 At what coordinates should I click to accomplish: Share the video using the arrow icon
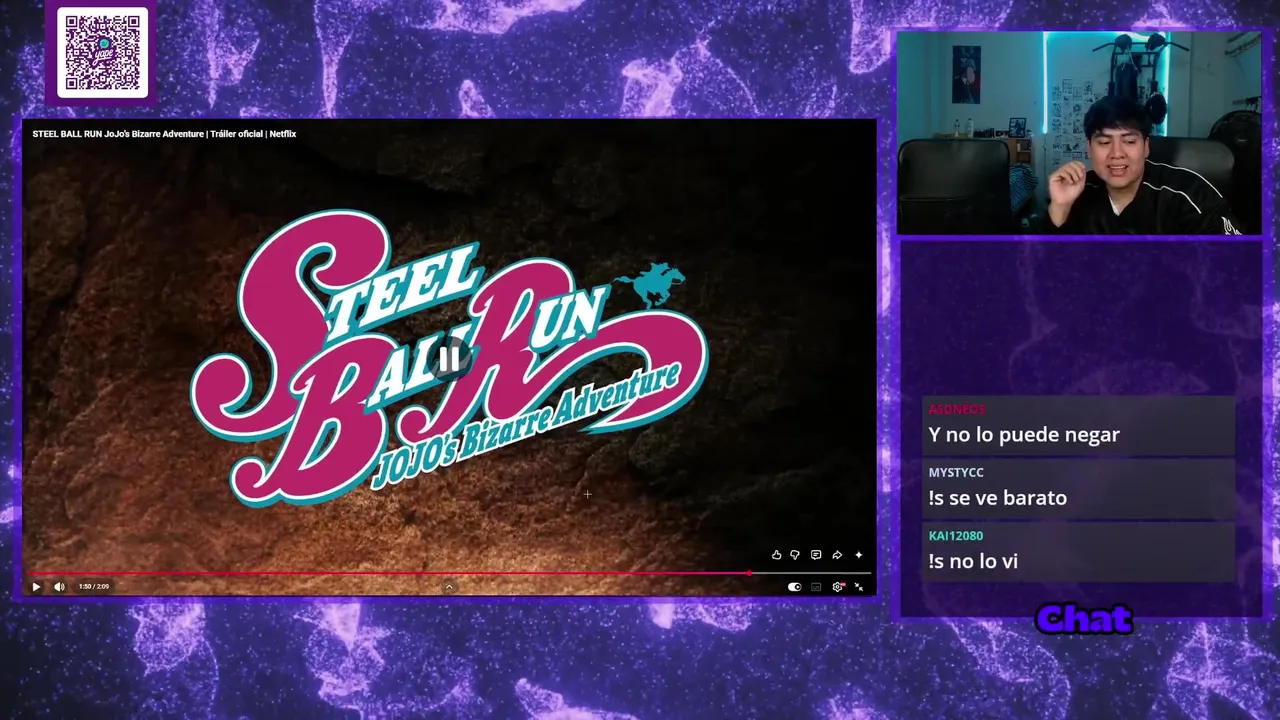tap(837, 555)
